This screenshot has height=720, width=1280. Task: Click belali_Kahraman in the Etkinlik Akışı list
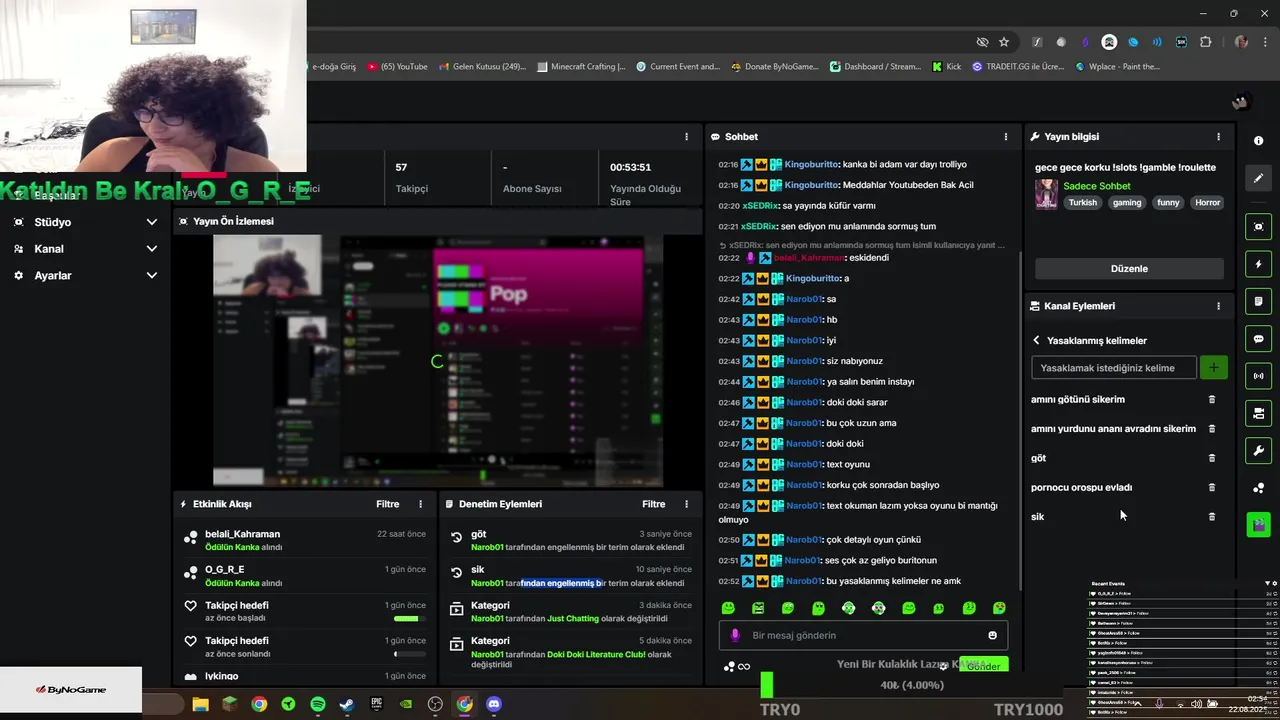pos(242,534)
